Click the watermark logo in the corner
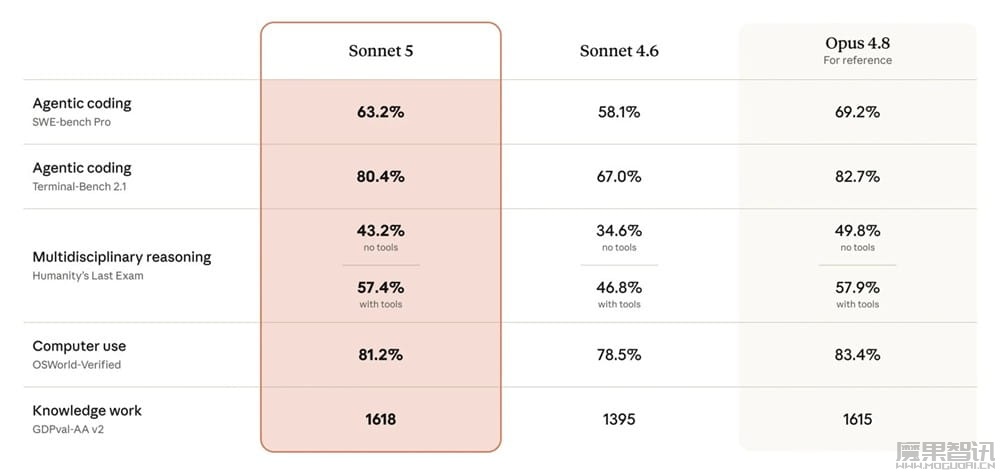 tap(945, 455)
